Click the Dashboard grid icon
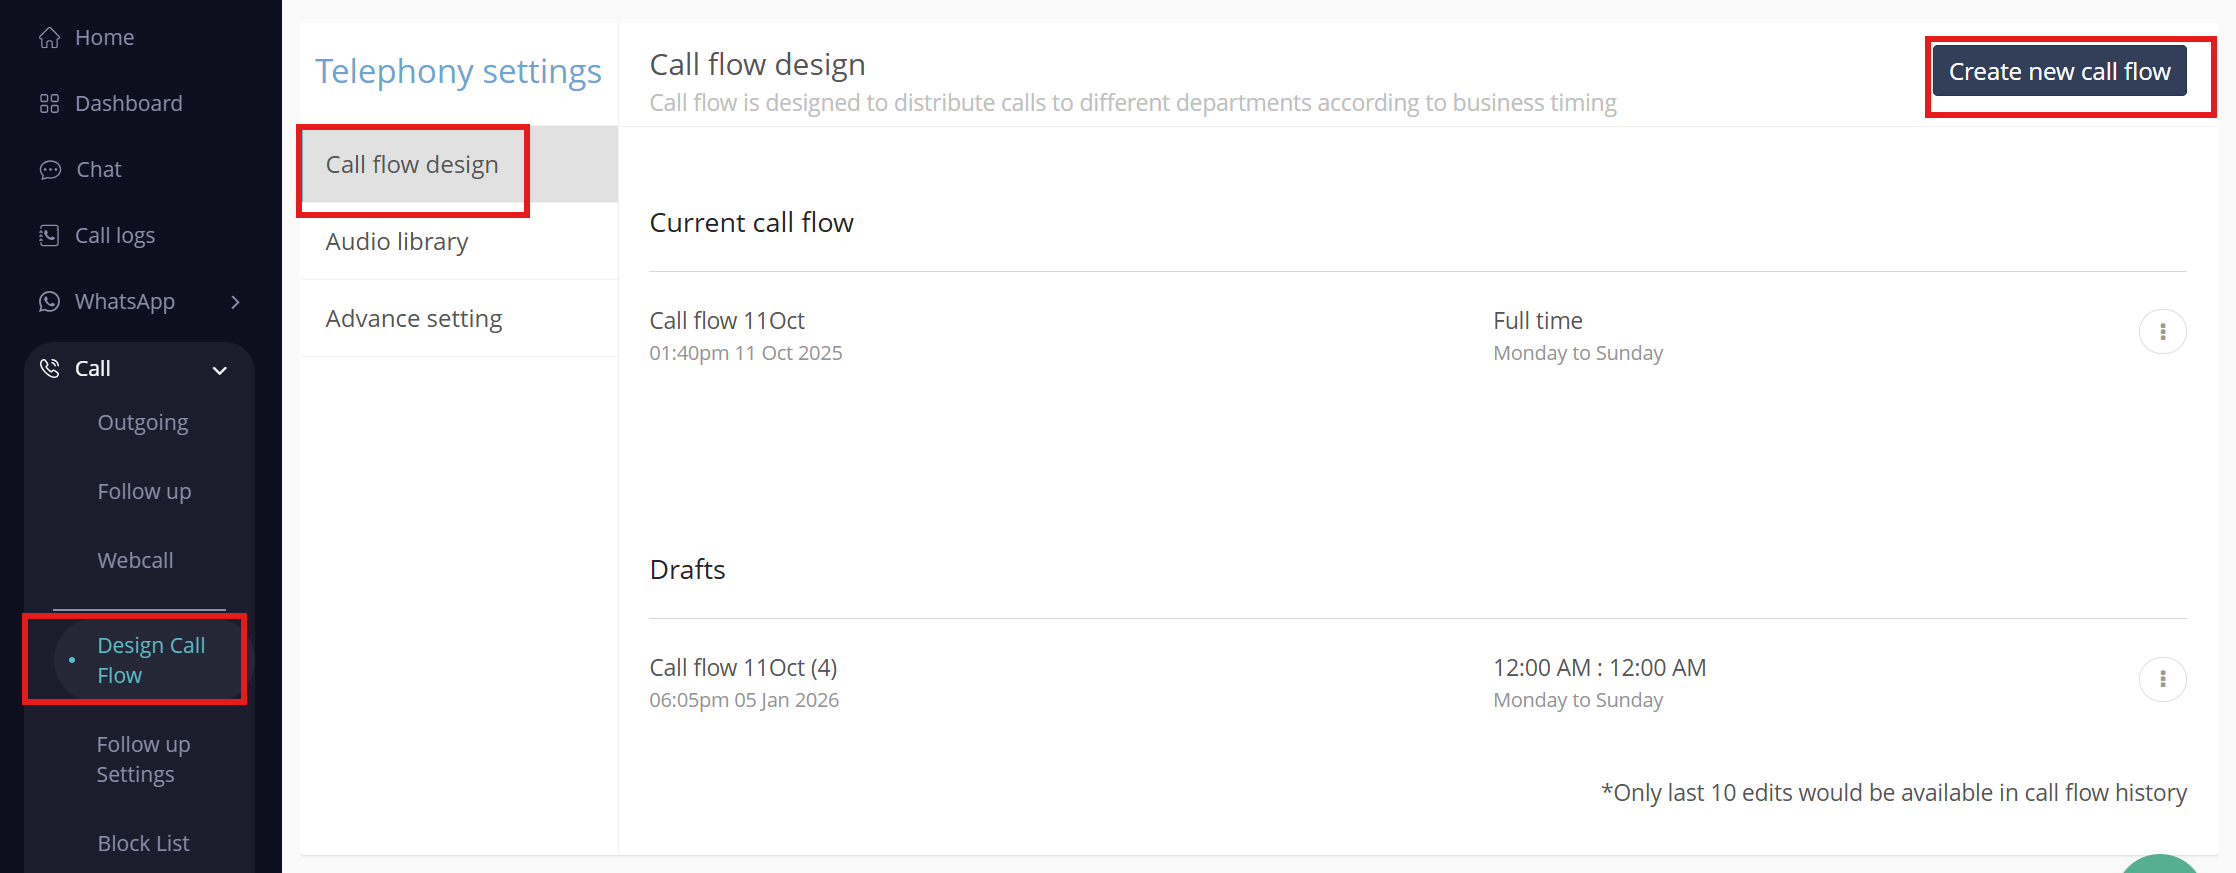 [49, 104]
